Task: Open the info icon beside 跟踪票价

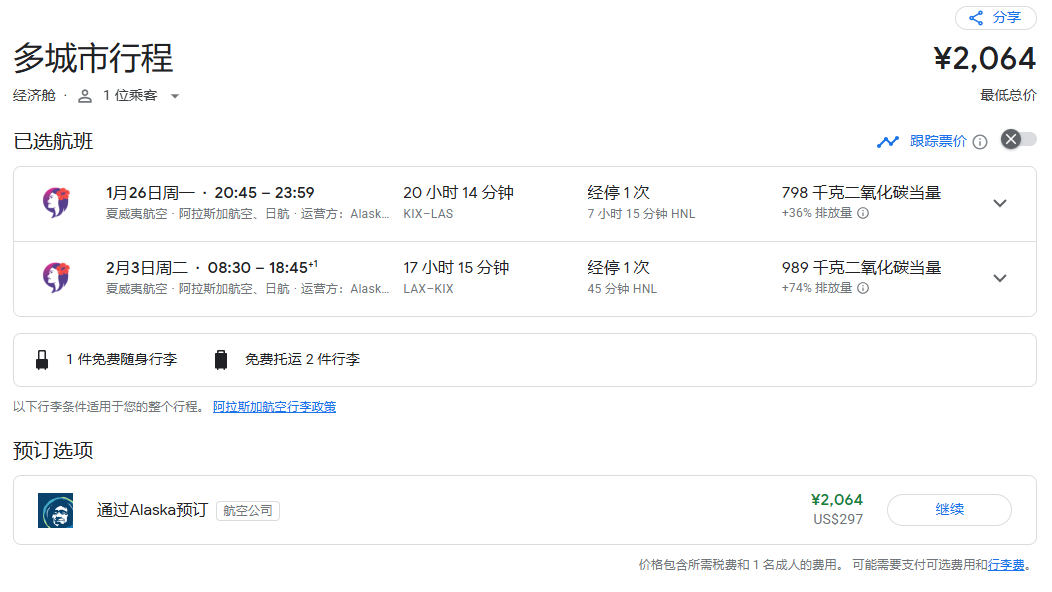Action: [980, 142]
